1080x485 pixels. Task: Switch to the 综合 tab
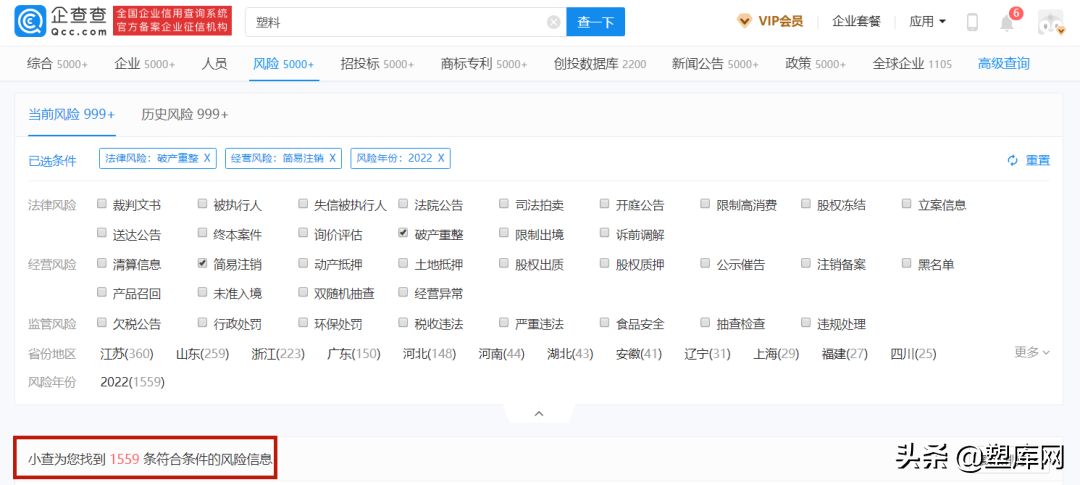tap(57, 64)
